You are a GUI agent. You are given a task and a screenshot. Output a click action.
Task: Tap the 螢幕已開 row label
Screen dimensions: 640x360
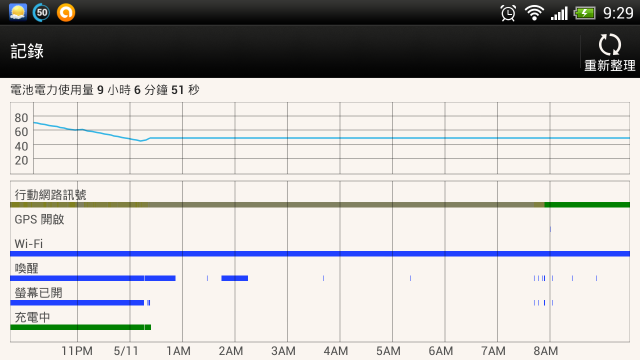click(38, 293)
